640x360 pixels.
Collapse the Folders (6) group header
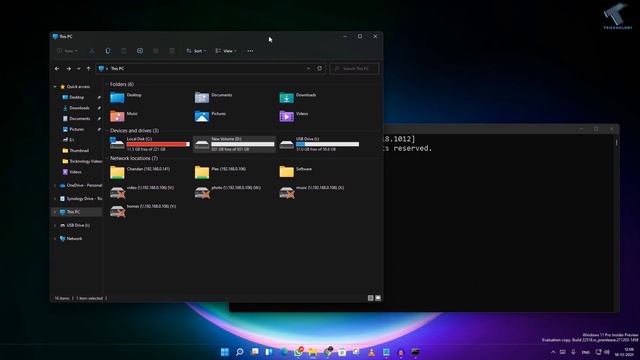(x=107, y=84)
